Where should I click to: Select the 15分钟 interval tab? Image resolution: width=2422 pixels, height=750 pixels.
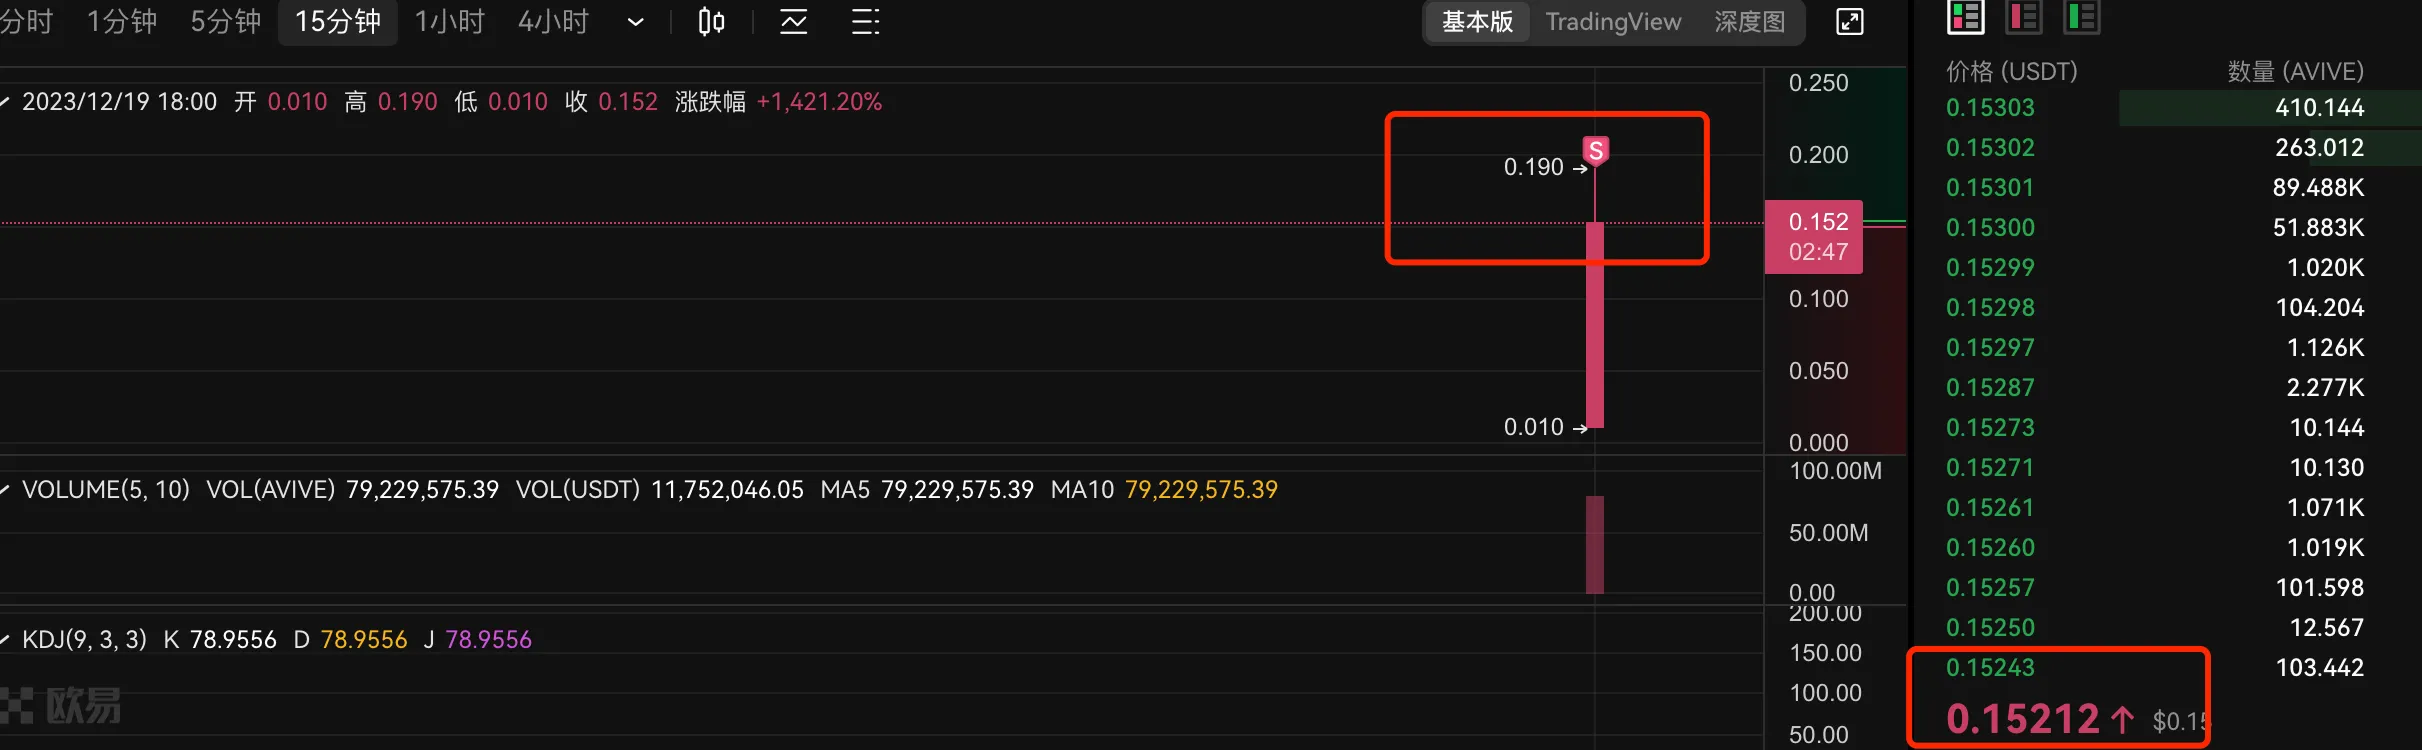tap(338, 21)
